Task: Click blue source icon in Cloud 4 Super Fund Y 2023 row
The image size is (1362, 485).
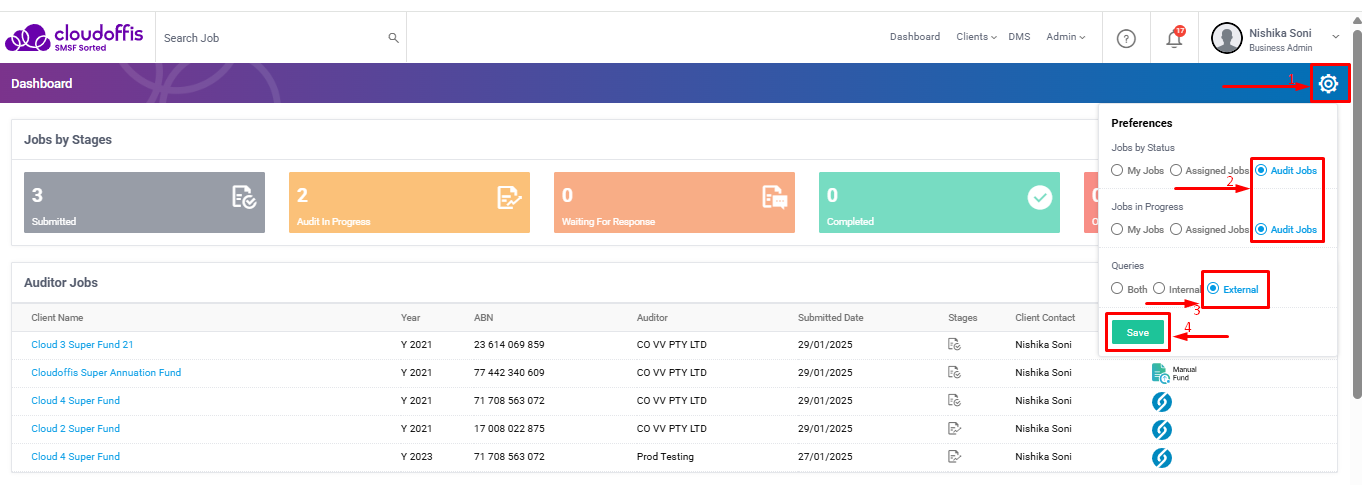Action: coord(1161,457)
